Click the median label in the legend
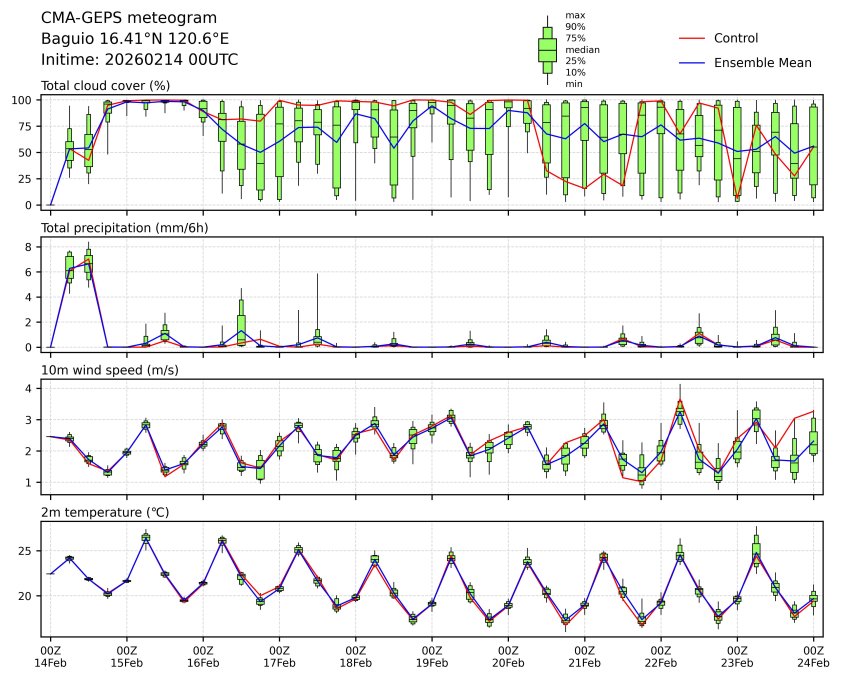This screenshot has width=841, height=680. point(582,49)
